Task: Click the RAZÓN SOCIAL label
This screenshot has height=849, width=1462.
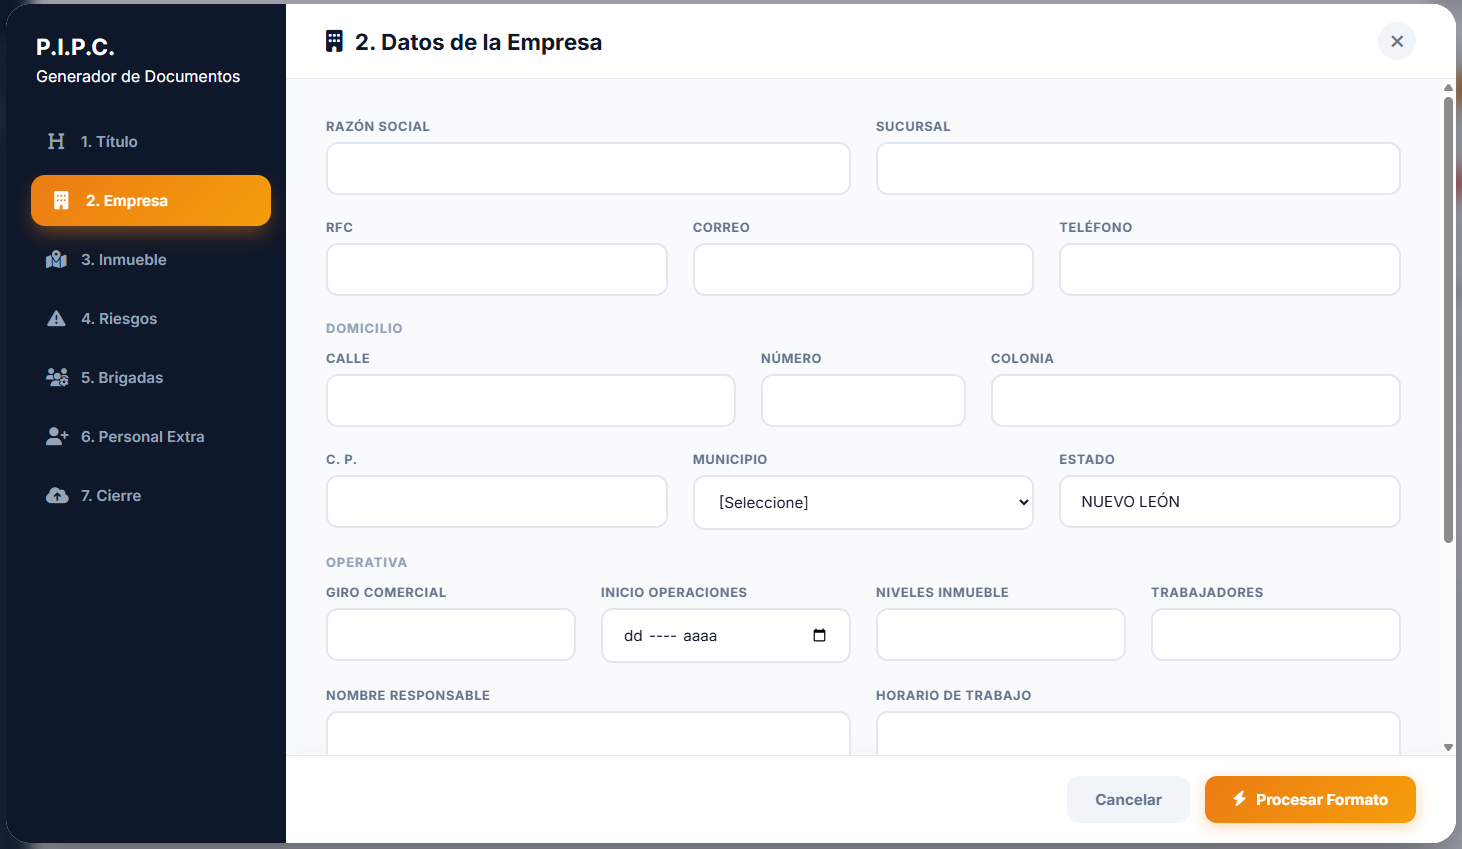Action: [378, 126]
